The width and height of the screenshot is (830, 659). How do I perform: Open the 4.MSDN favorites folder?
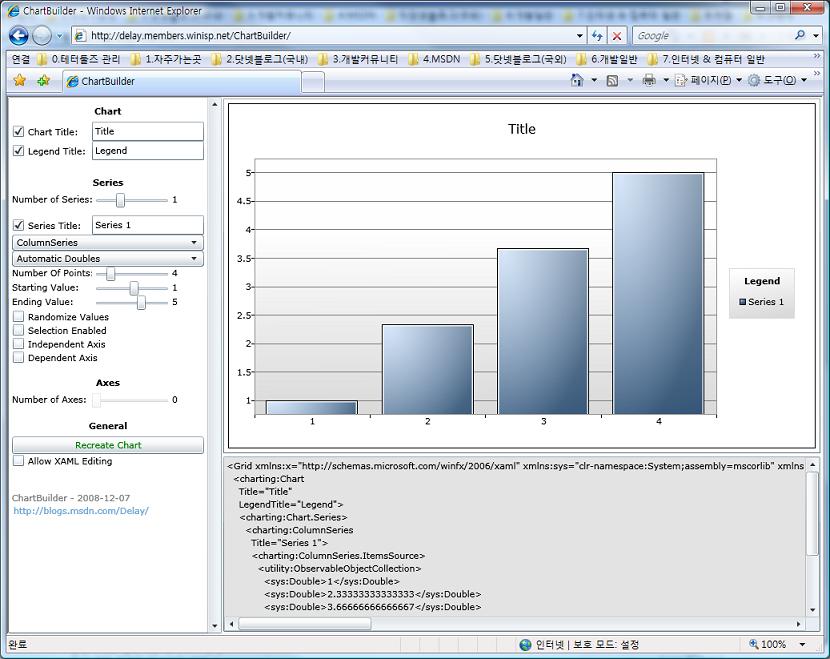coord(434,59)
